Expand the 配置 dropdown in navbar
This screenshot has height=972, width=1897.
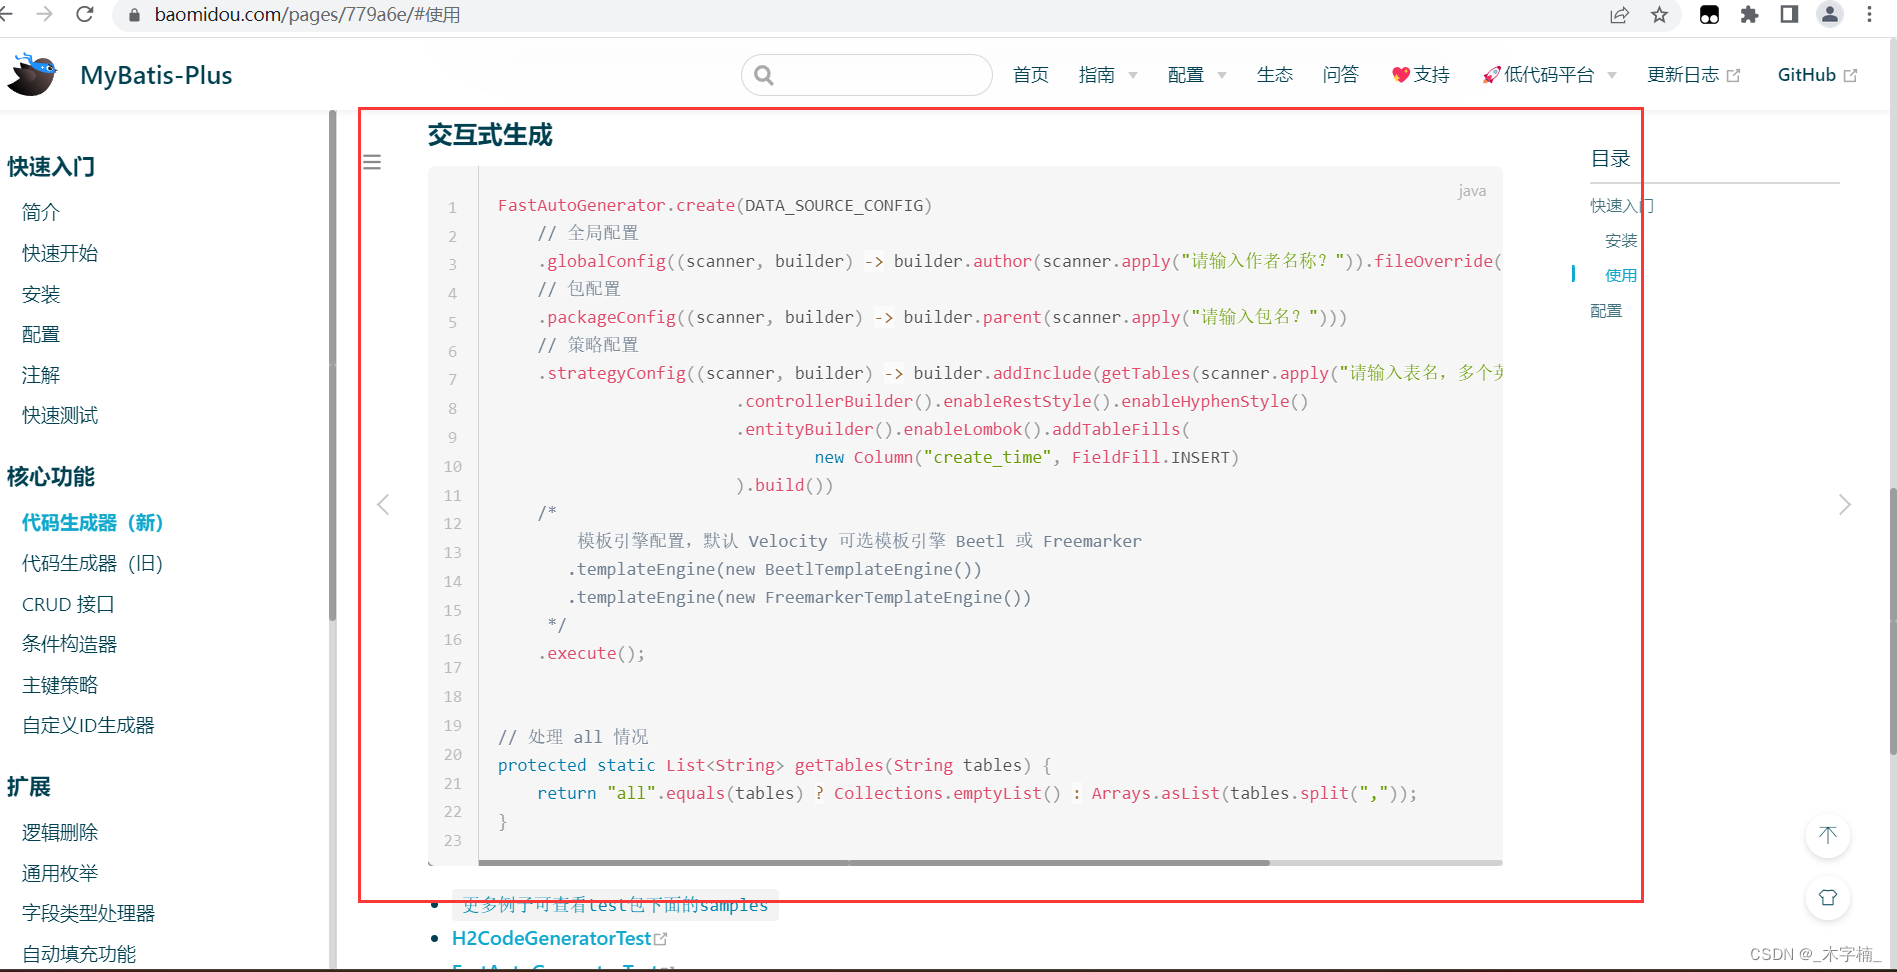tap(1197, 75)
